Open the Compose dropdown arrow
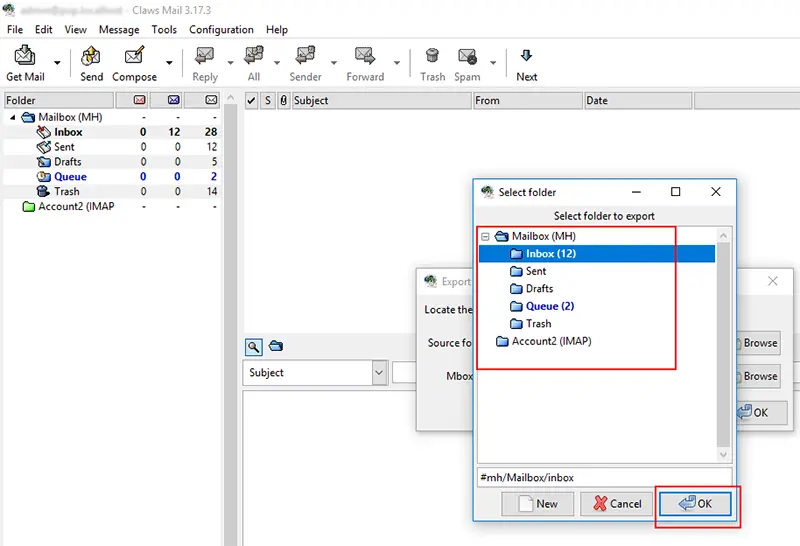This screenshot has height=546, width=800. 169,63
